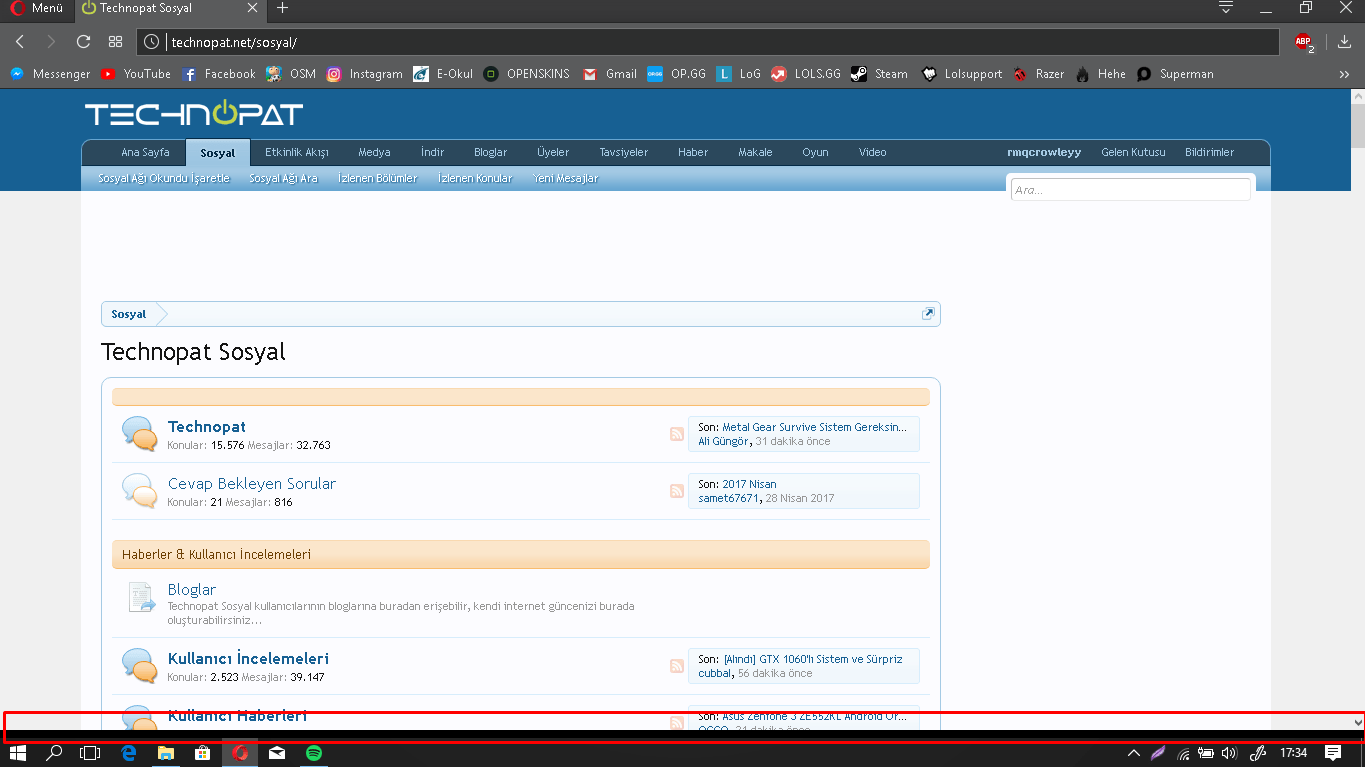Open the tab menu icon in title bar
Screen dimensions: 1365x767
click(x=1226, y=8)
